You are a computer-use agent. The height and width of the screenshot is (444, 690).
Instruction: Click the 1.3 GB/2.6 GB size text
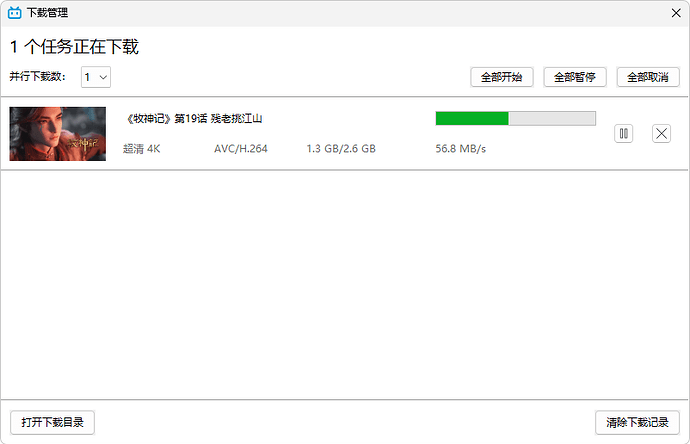[341, 149]
